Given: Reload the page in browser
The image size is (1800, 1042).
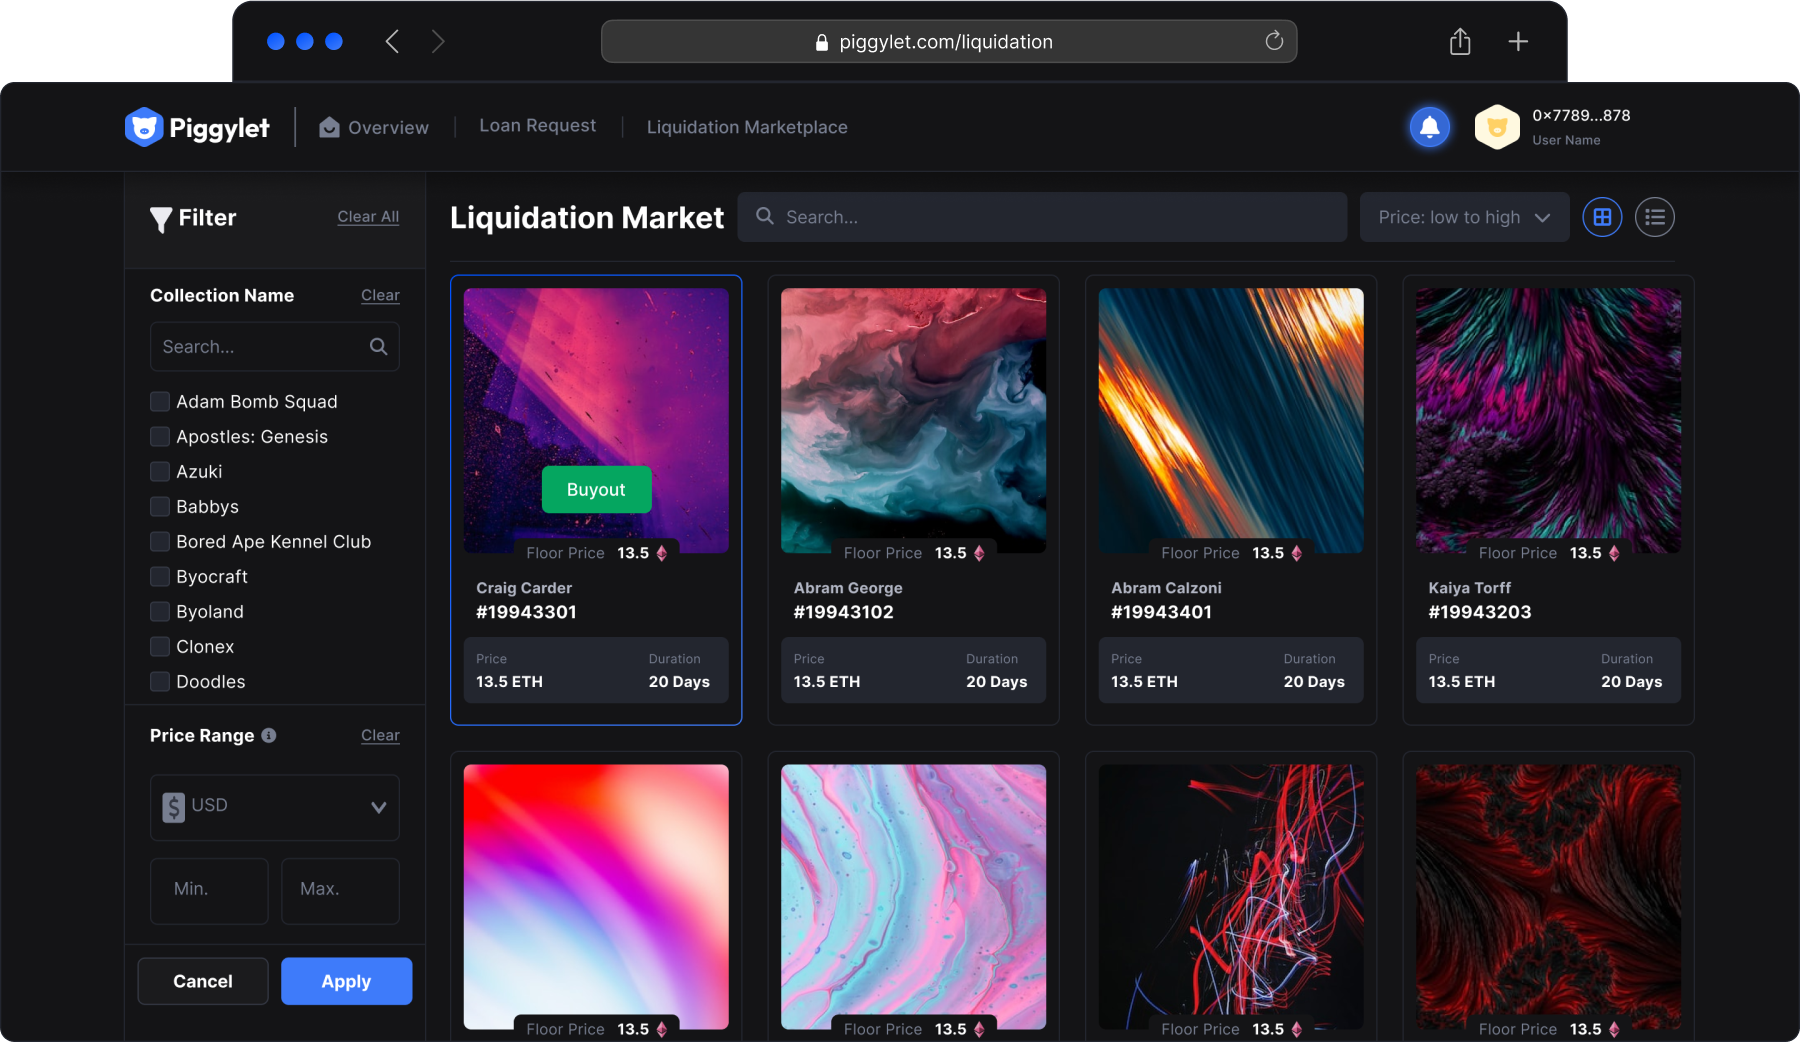Looking at the screenshot, I should (x=1274, y=41).
